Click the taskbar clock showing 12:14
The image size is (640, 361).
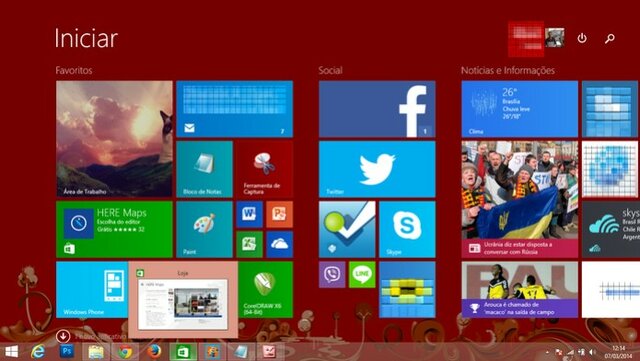tap(618, 352)
